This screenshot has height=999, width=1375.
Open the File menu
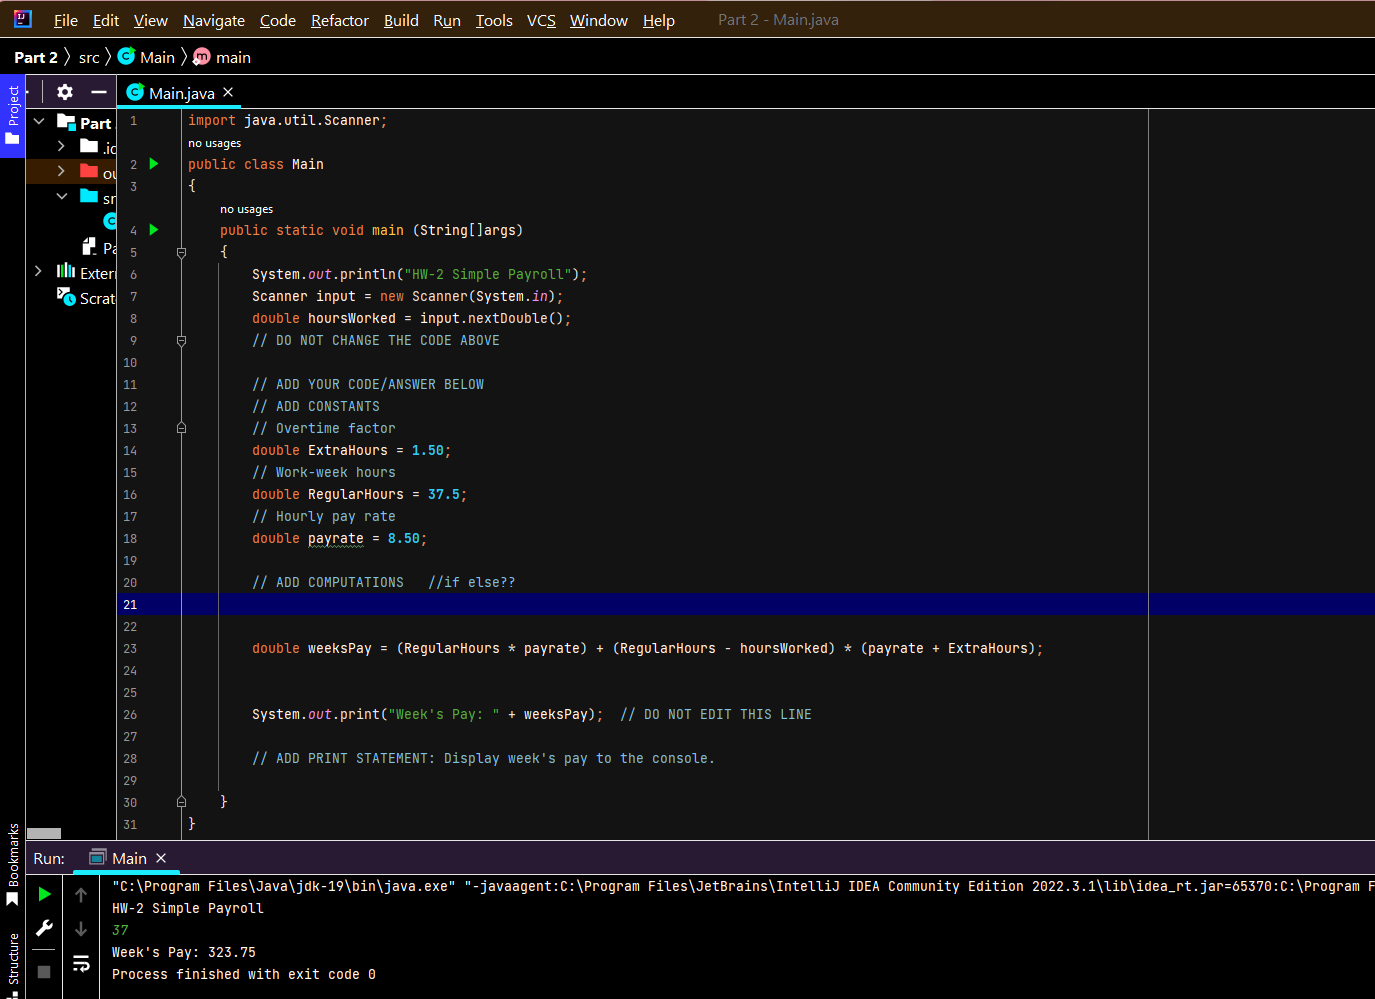point(66,20)
